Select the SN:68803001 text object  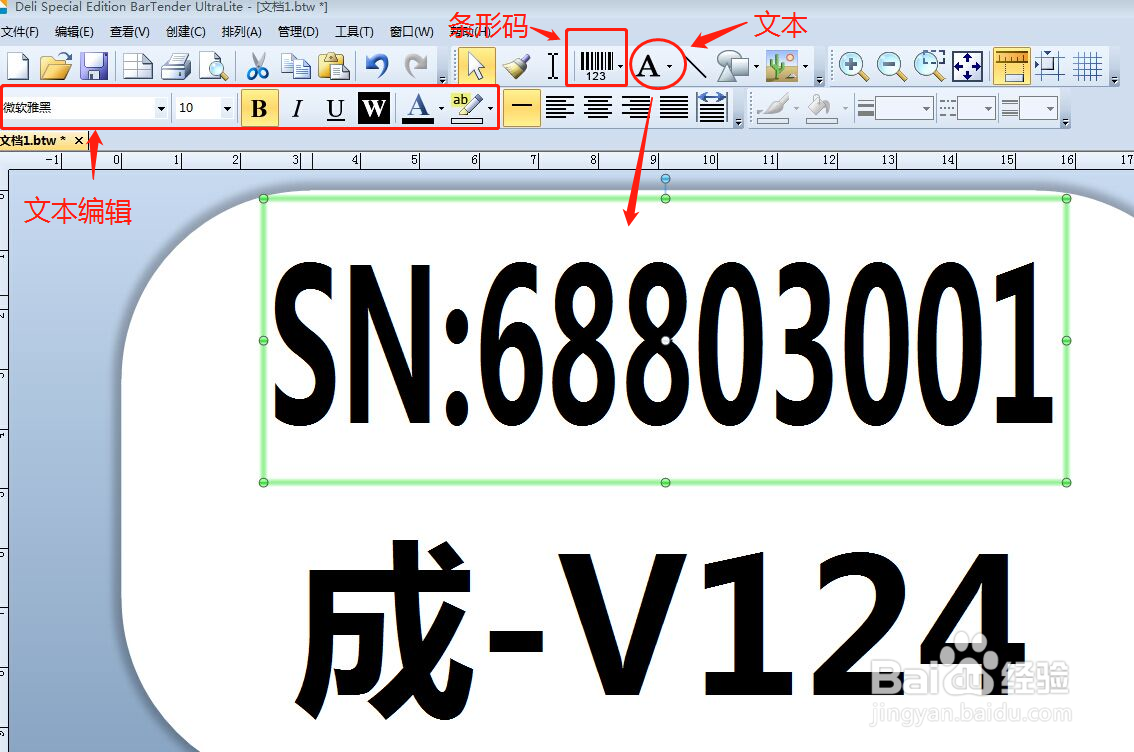click(x=664, y=341)
